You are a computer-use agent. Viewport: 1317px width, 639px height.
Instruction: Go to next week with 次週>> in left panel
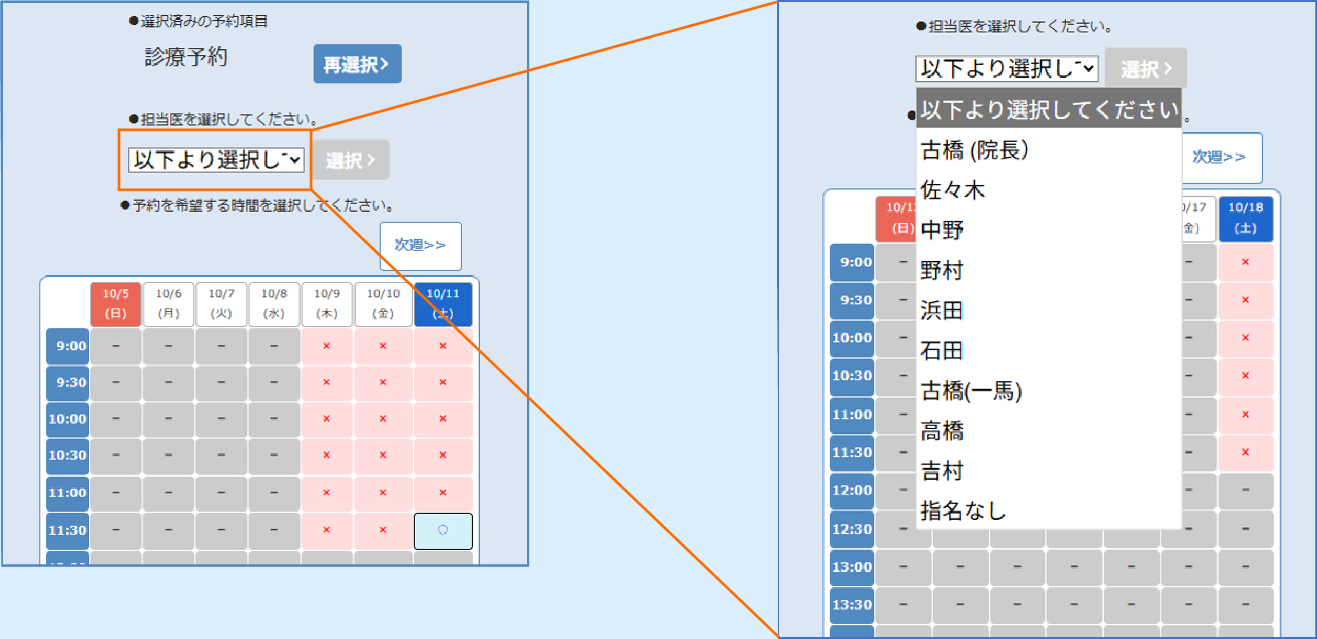(x=420, y=246)
